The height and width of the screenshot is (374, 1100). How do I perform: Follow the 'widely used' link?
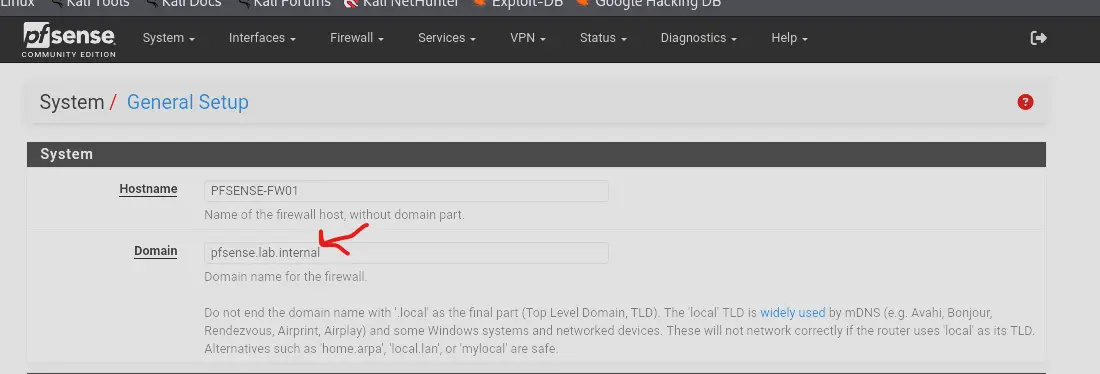[x=793, y=312]
